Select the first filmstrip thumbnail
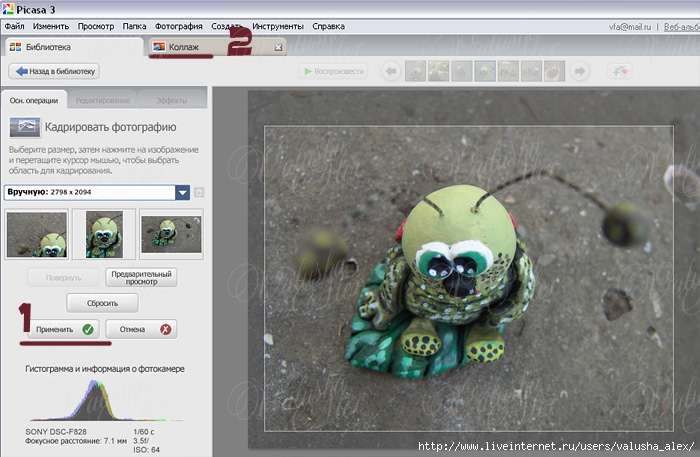Image resolution: width=700 pixels, height=457 pixels. pos(415,71)
